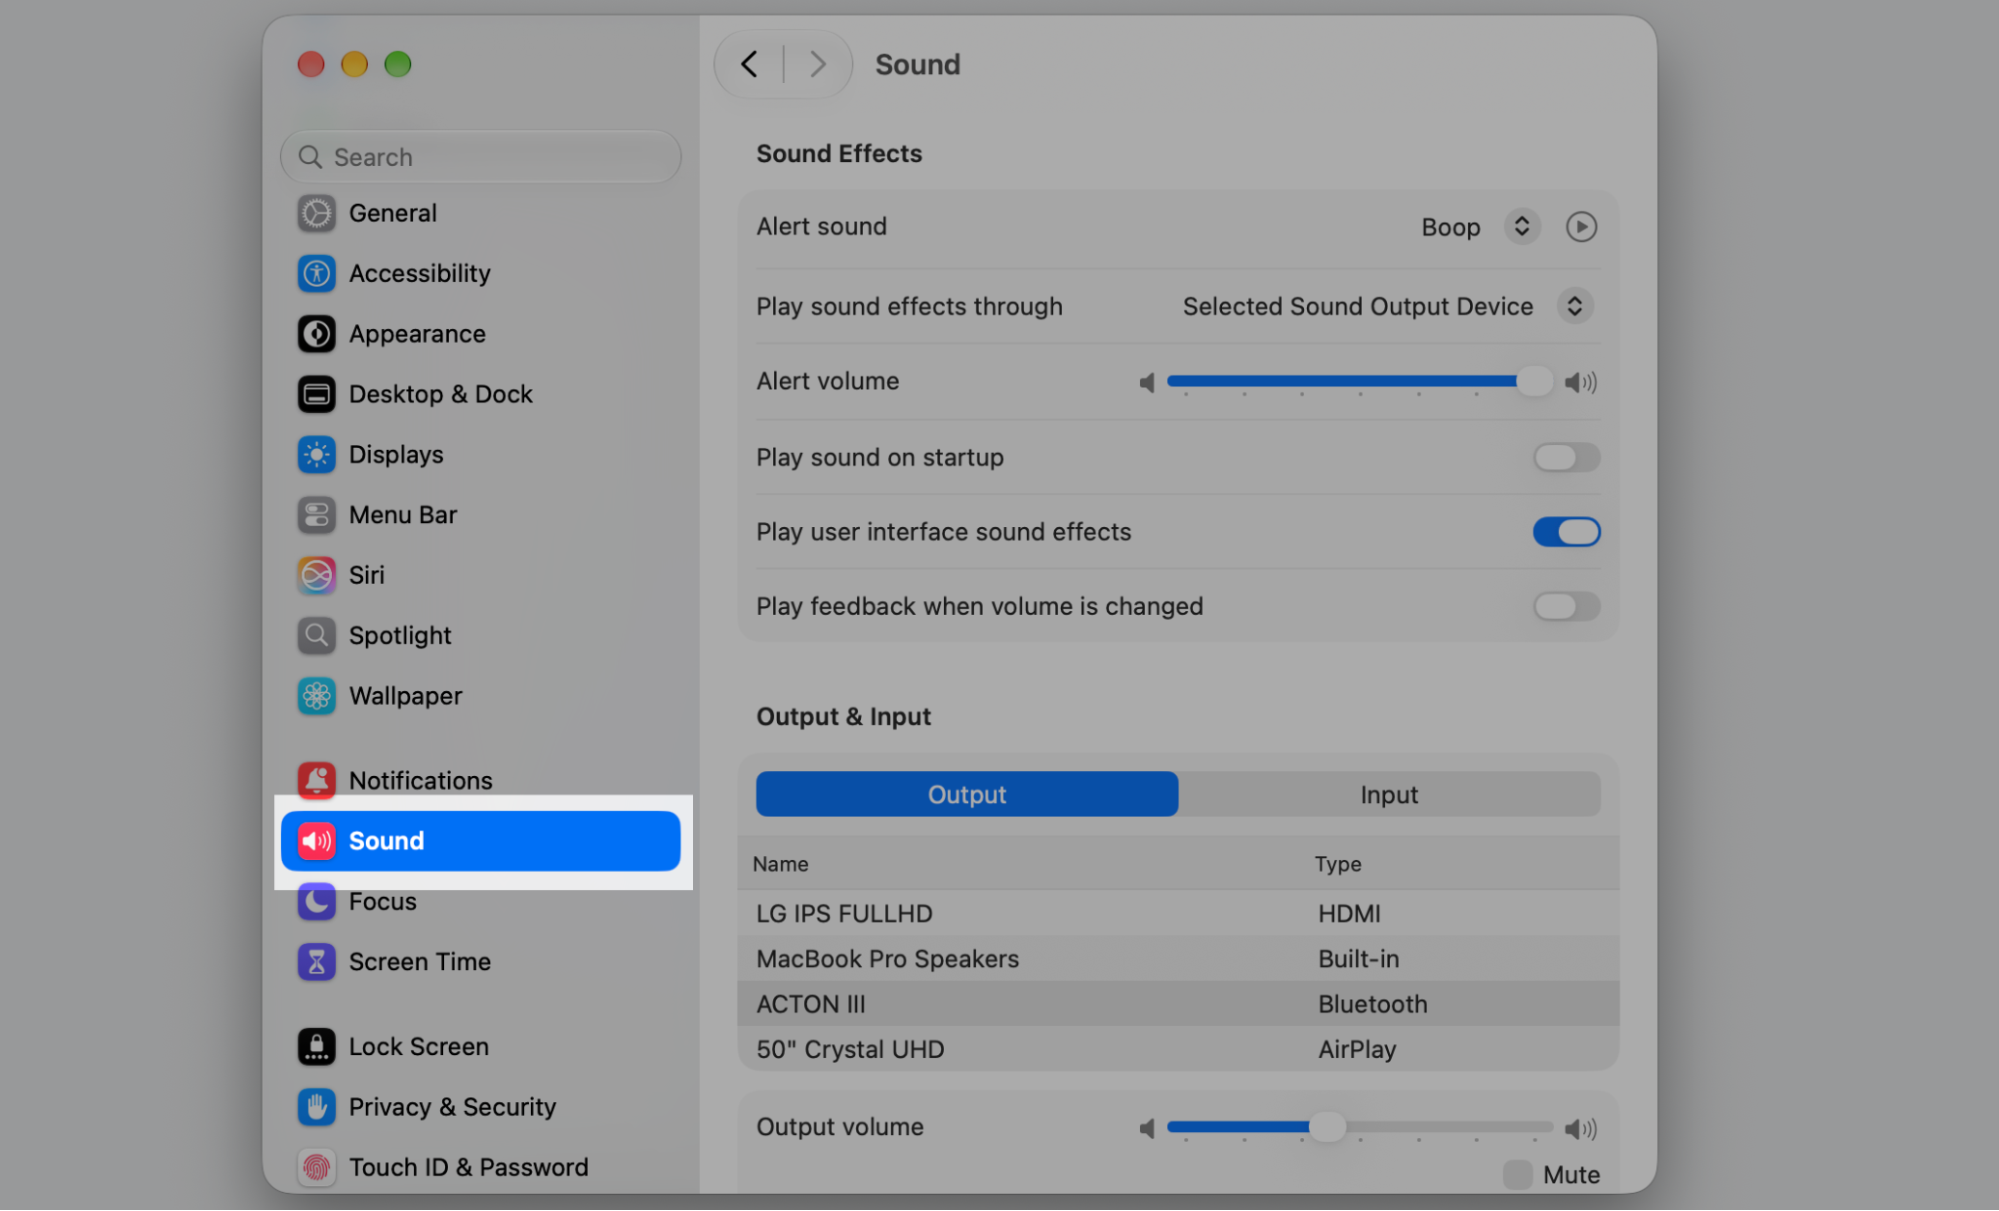Select LG IPS FULLHD output device
1999x1211 pixels.
pos(1178,913)
